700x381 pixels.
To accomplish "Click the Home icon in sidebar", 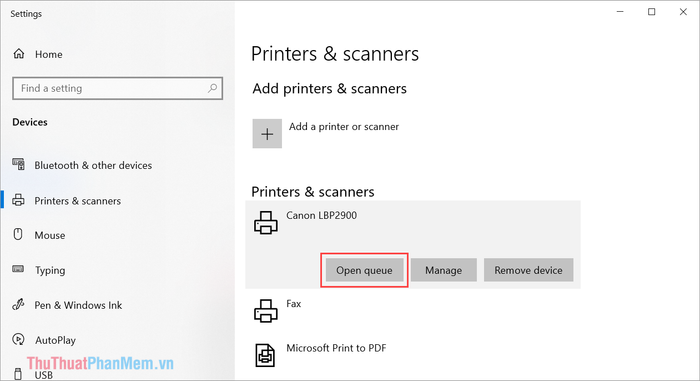I will coord(19,54).
